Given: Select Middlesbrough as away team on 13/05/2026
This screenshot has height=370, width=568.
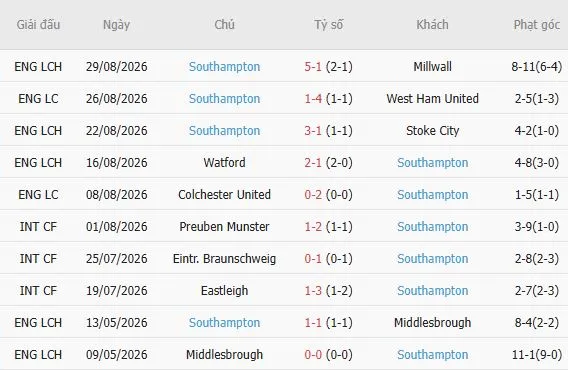Looking at the screenshot, I should 433,323.
